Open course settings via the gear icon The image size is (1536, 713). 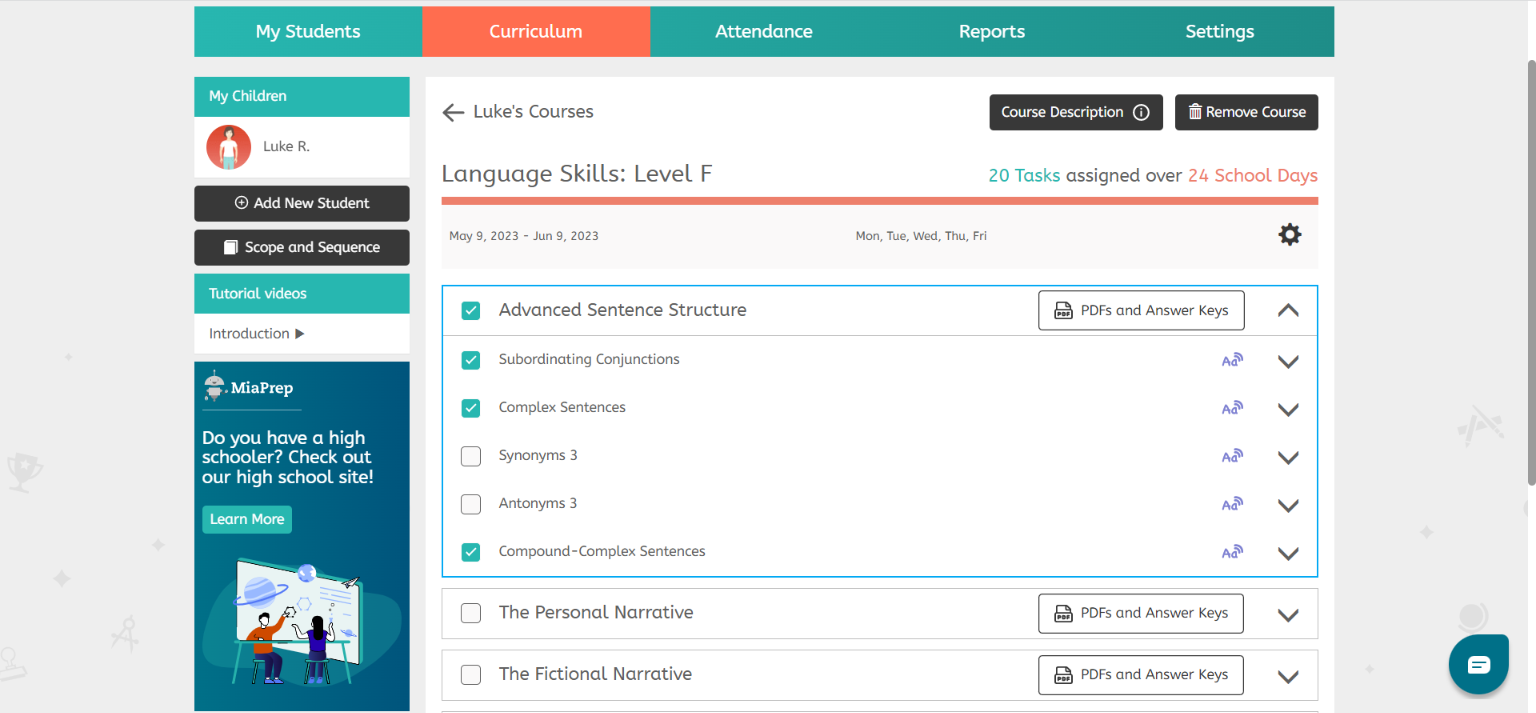1289,234
